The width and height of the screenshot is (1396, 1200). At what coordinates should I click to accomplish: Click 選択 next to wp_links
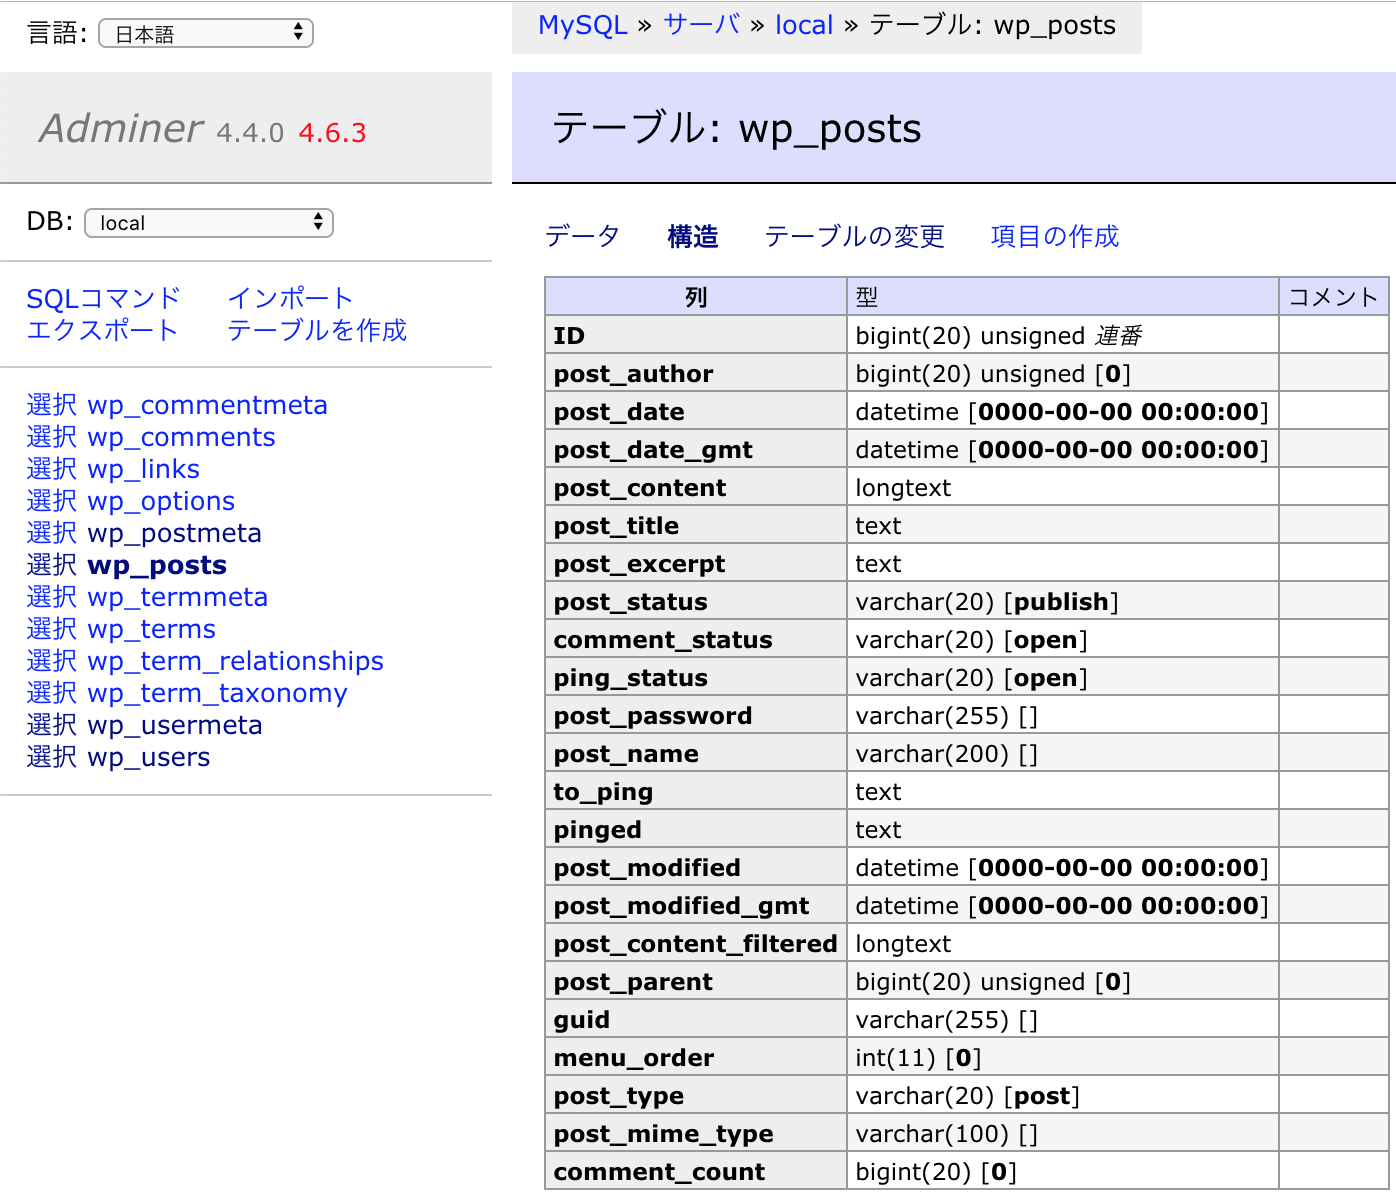[x=52, y=469]
